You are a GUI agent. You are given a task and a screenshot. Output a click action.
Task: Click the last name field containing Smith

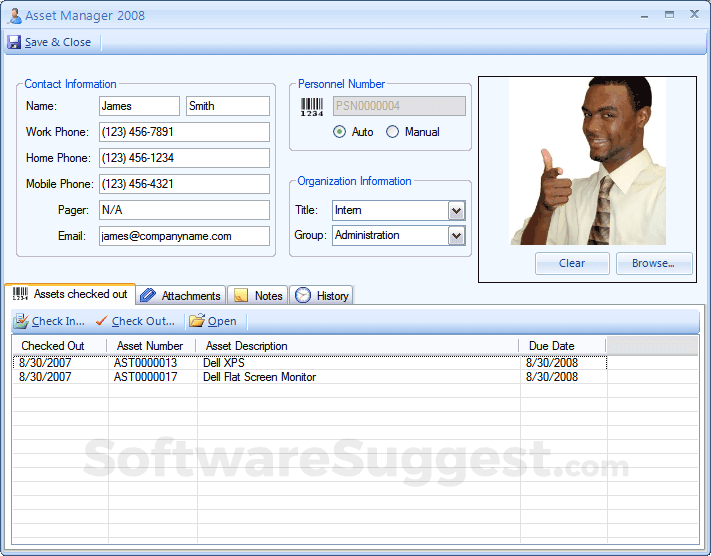228,106
